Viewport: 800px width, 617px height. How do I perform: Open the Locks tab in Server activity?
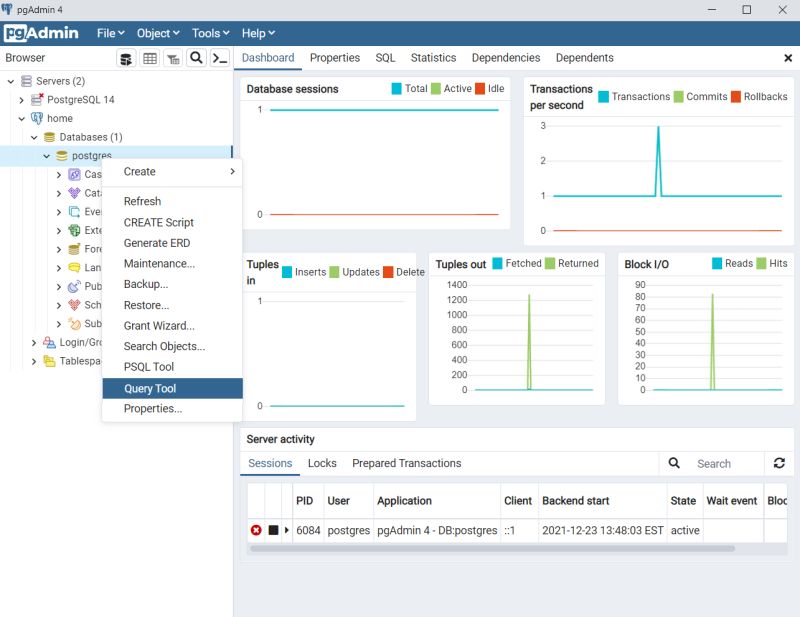322,463
